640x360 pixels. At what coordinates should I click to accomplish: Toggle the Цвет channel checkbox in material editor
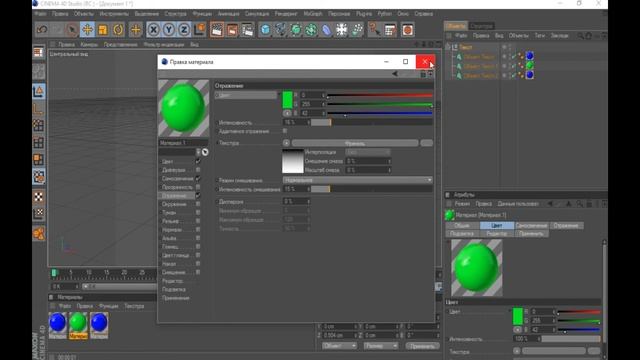pyautogui.click(x=198, y=162)
